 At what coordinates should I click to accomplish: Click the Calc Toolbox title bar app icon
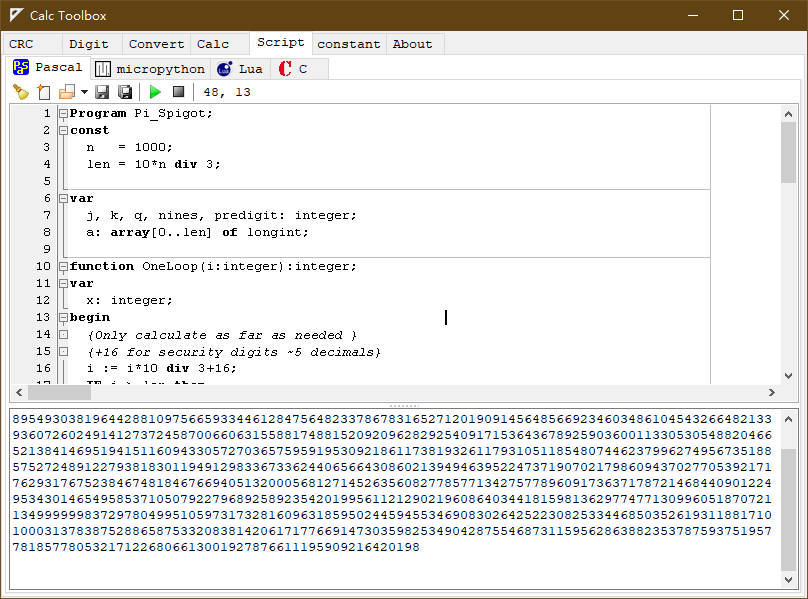click(16, 15)
